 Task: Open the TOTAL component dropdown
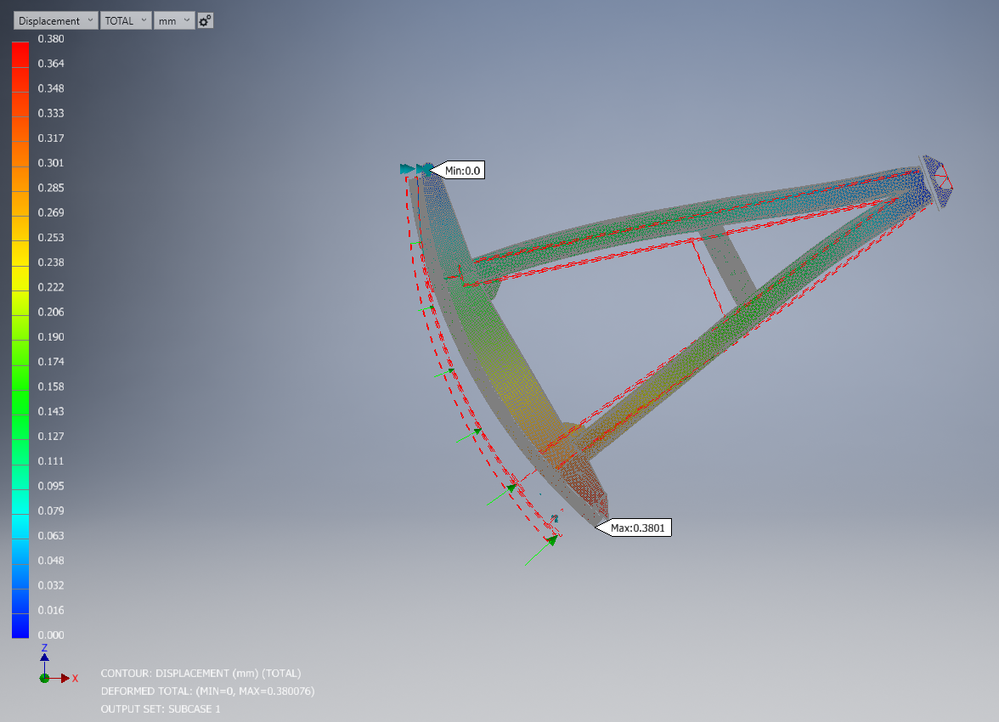(x=126, y=21)
